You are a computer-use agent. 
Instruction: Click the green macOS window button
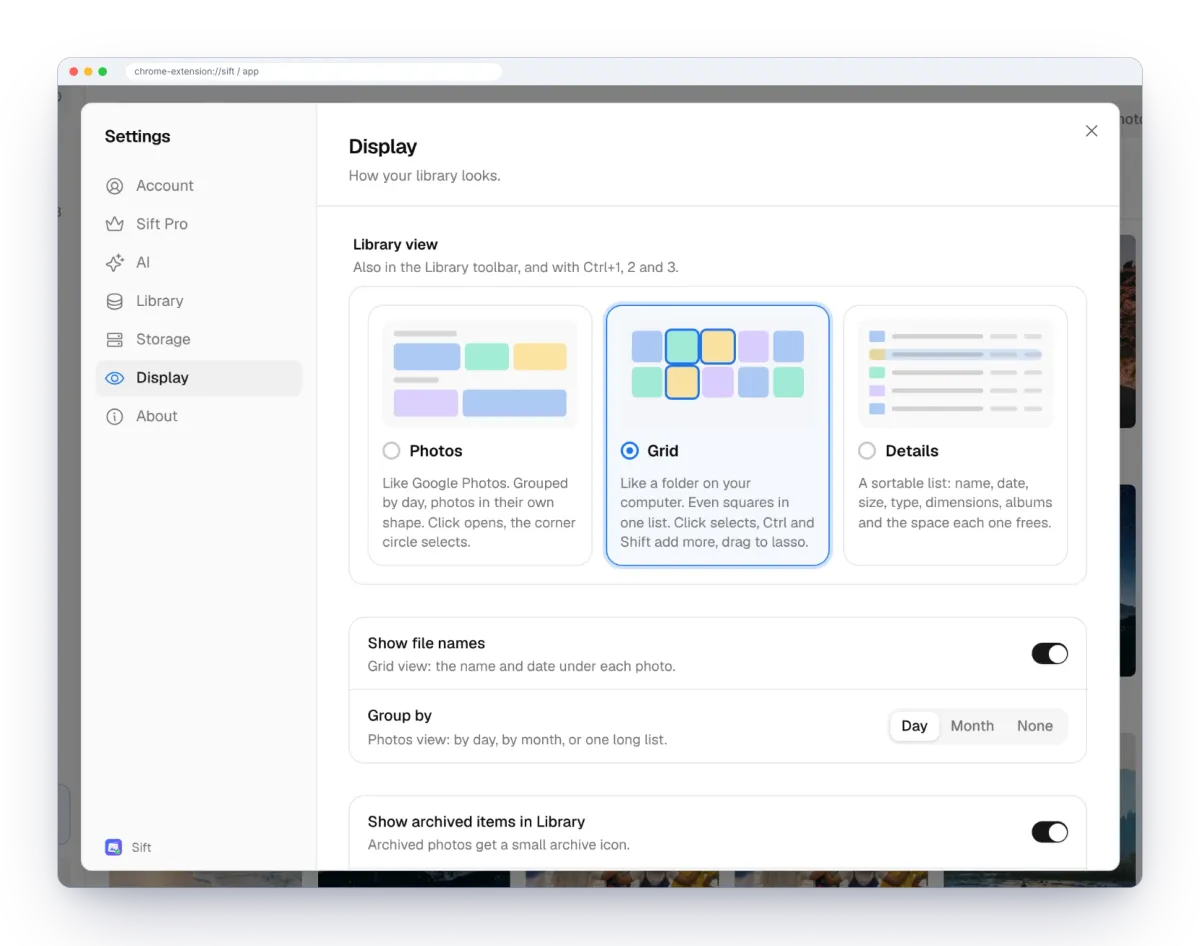(103, 72)
